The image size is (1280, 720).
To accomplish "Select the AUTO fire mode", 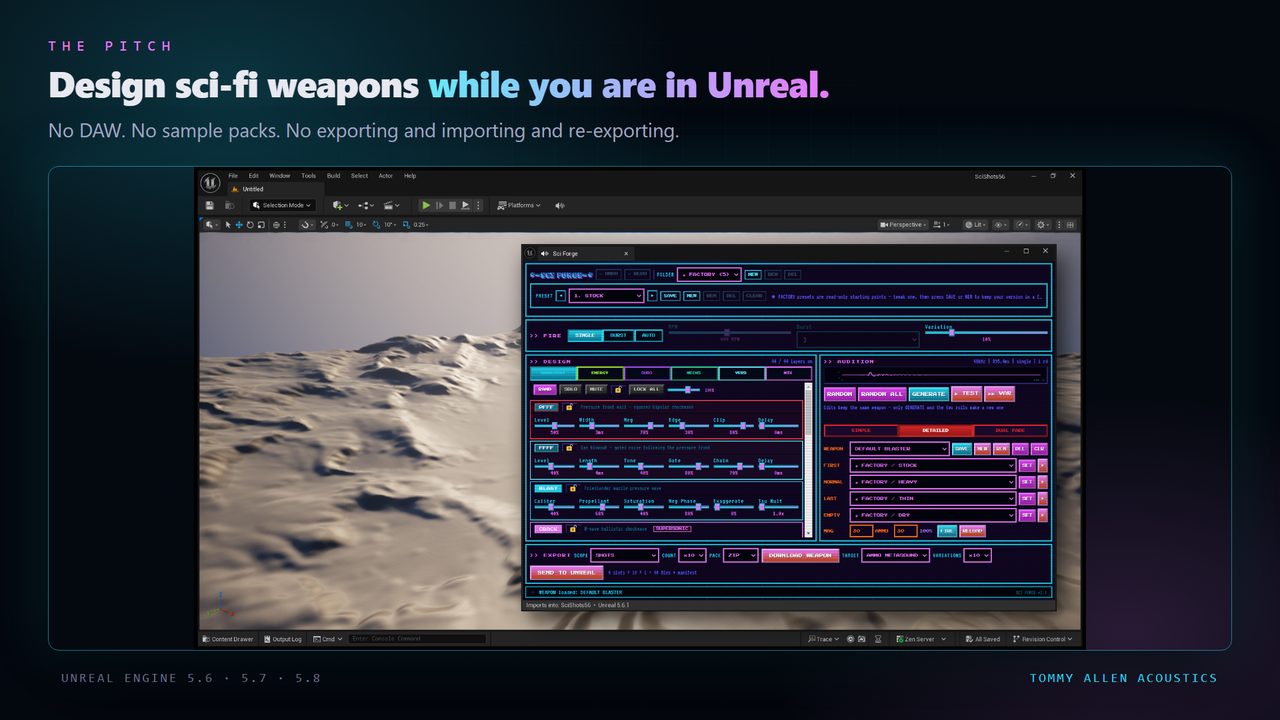I will [648, 335].
